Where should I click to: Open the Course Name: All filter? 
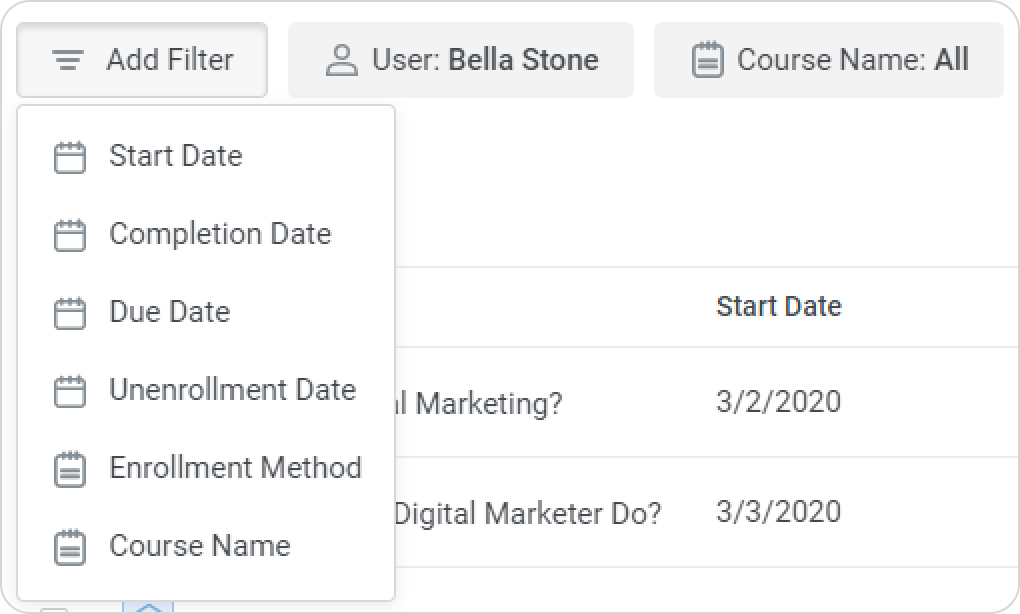(x=828, y=60)
